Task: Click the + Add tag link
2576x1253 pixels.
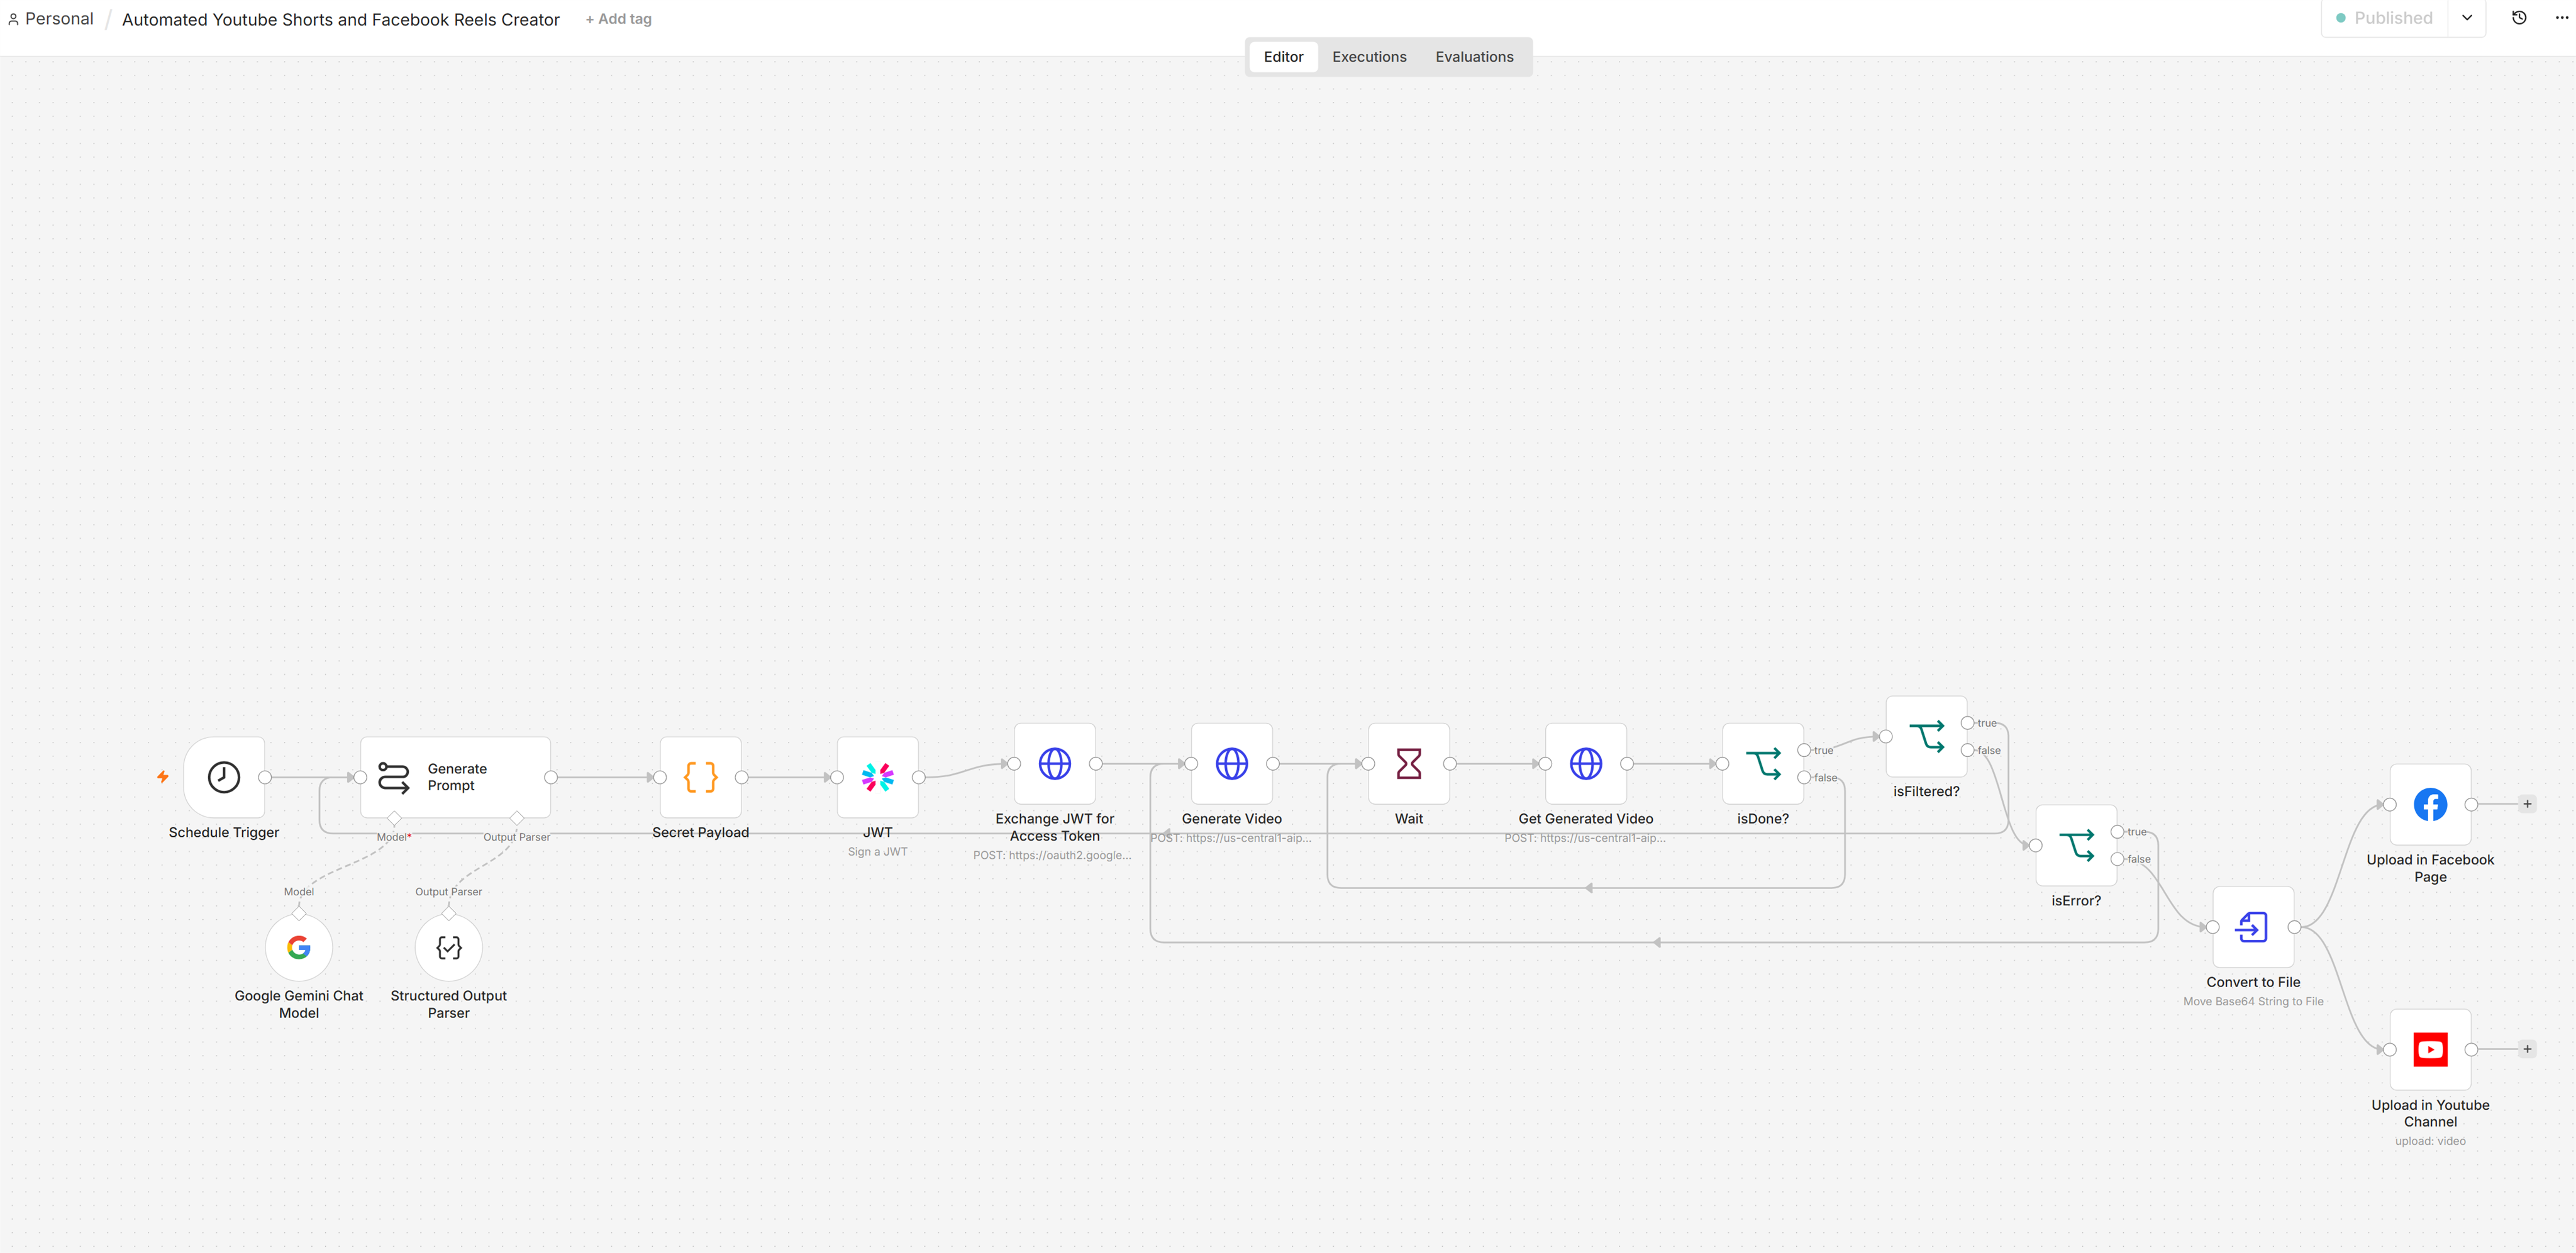Action: pos(618,19)
